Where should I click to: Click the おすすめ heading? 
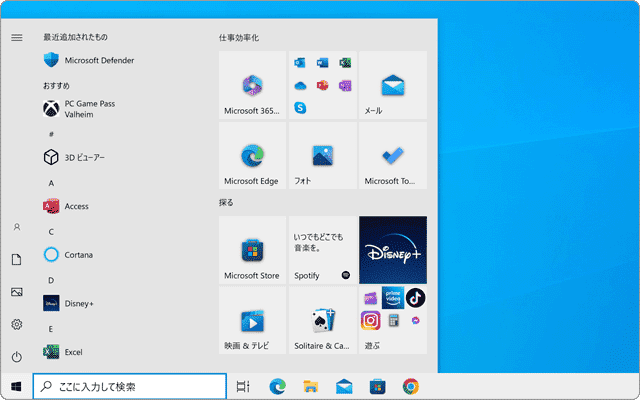[56, 86]
